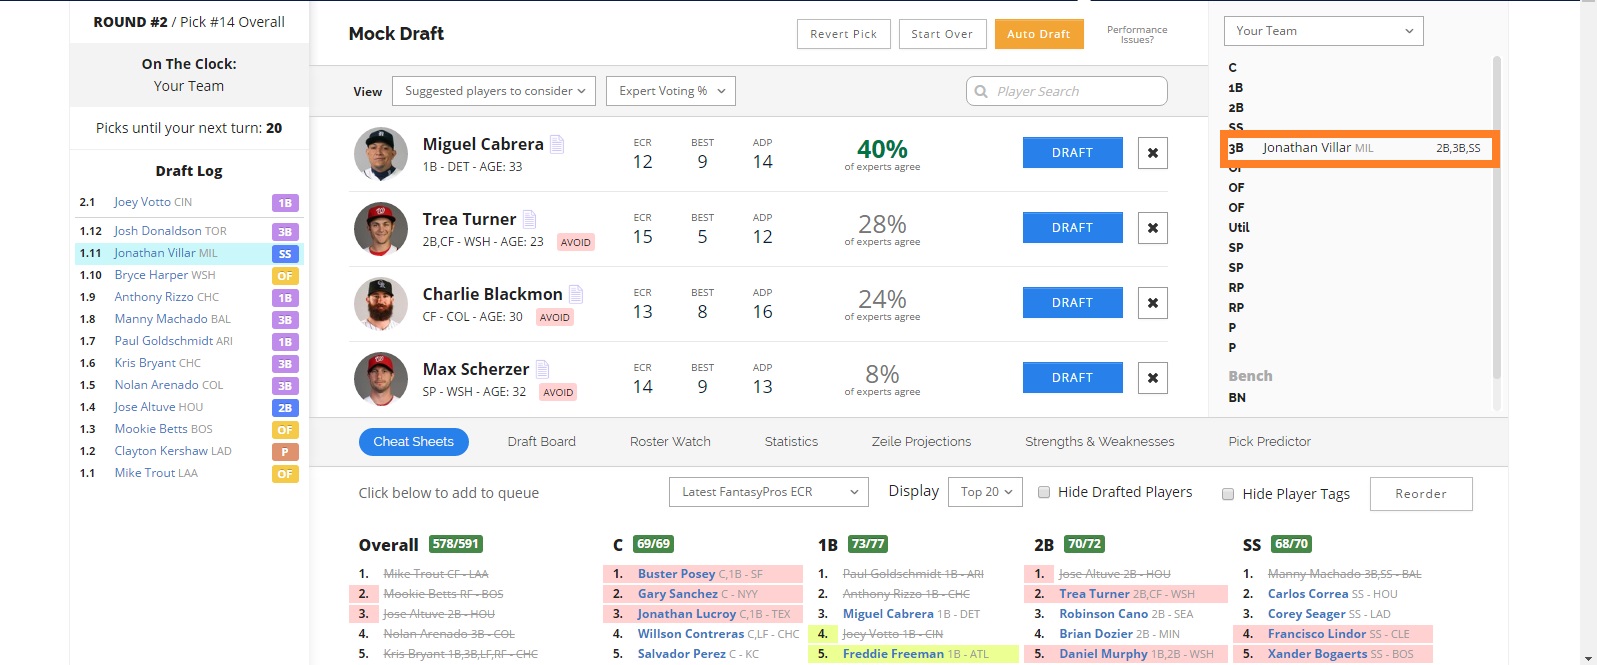Switch to the Draft Board tab

[x=542, y=442]
